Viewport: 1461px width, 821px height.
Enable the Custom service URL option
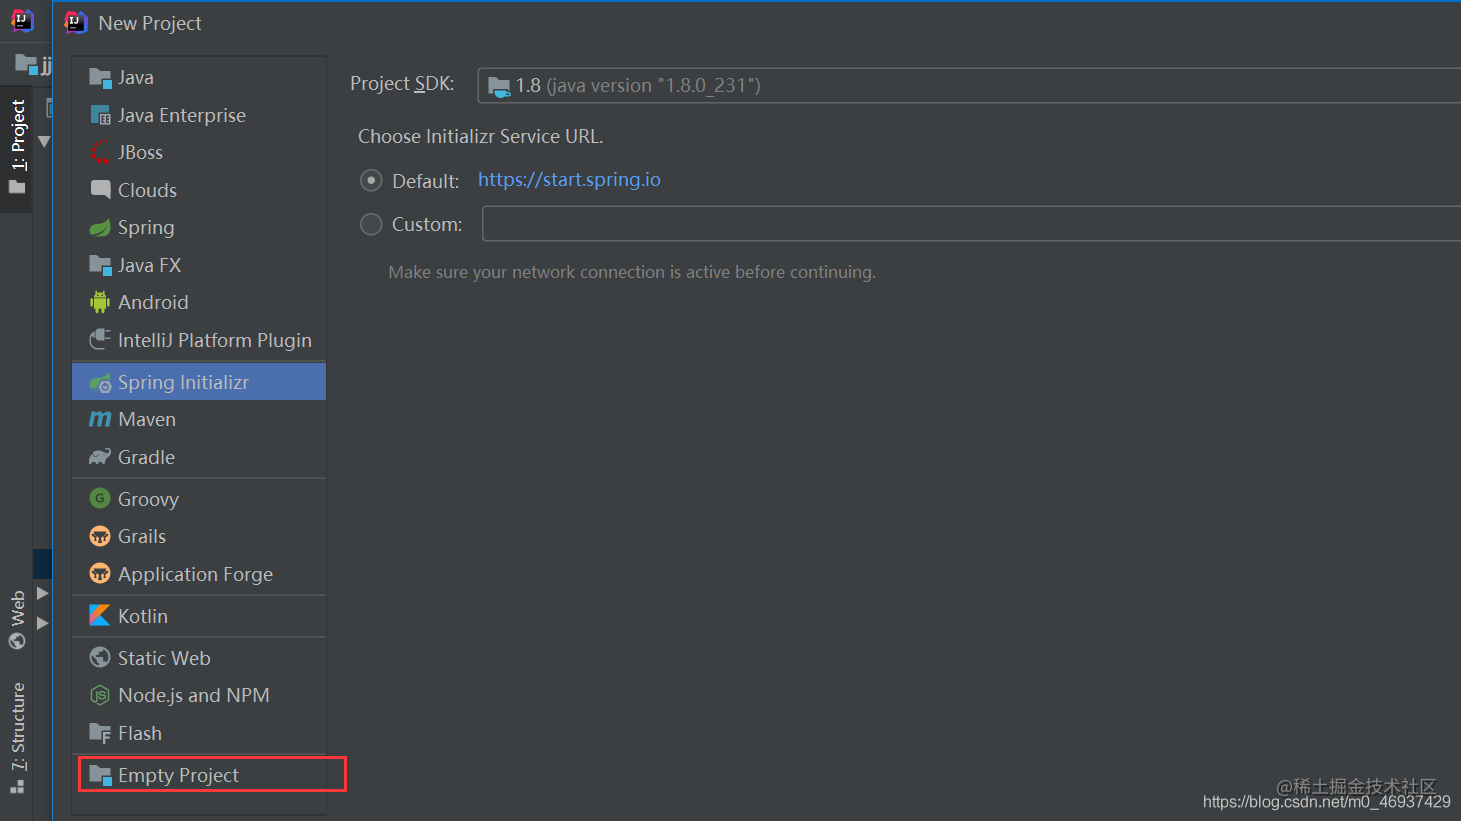coord(371,224)
